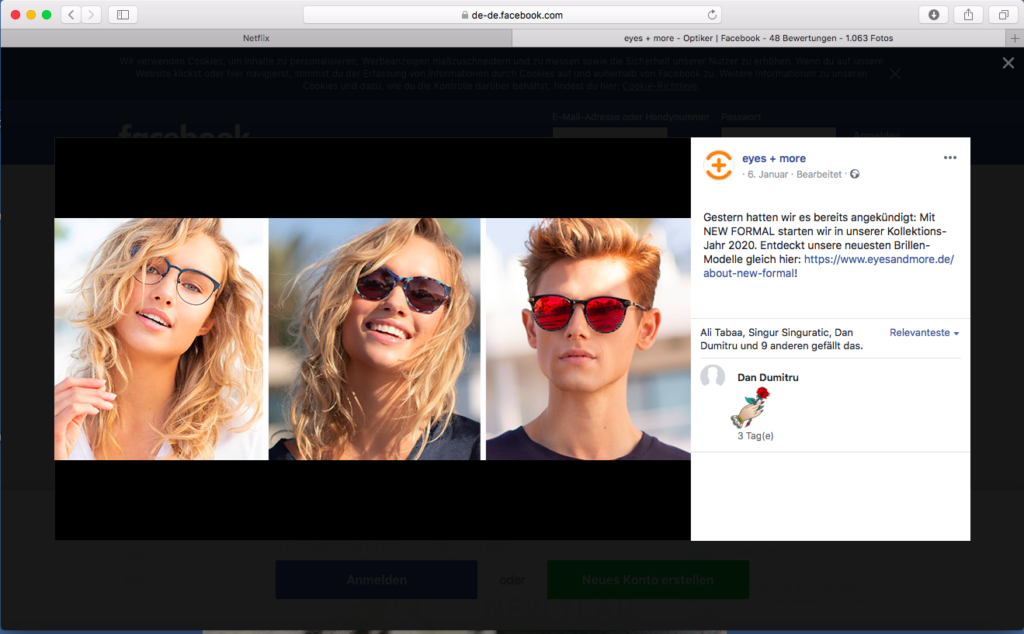Click the Safari forward navigation arrow
This screenshot has height=634, width=1024.
[91, 15]
